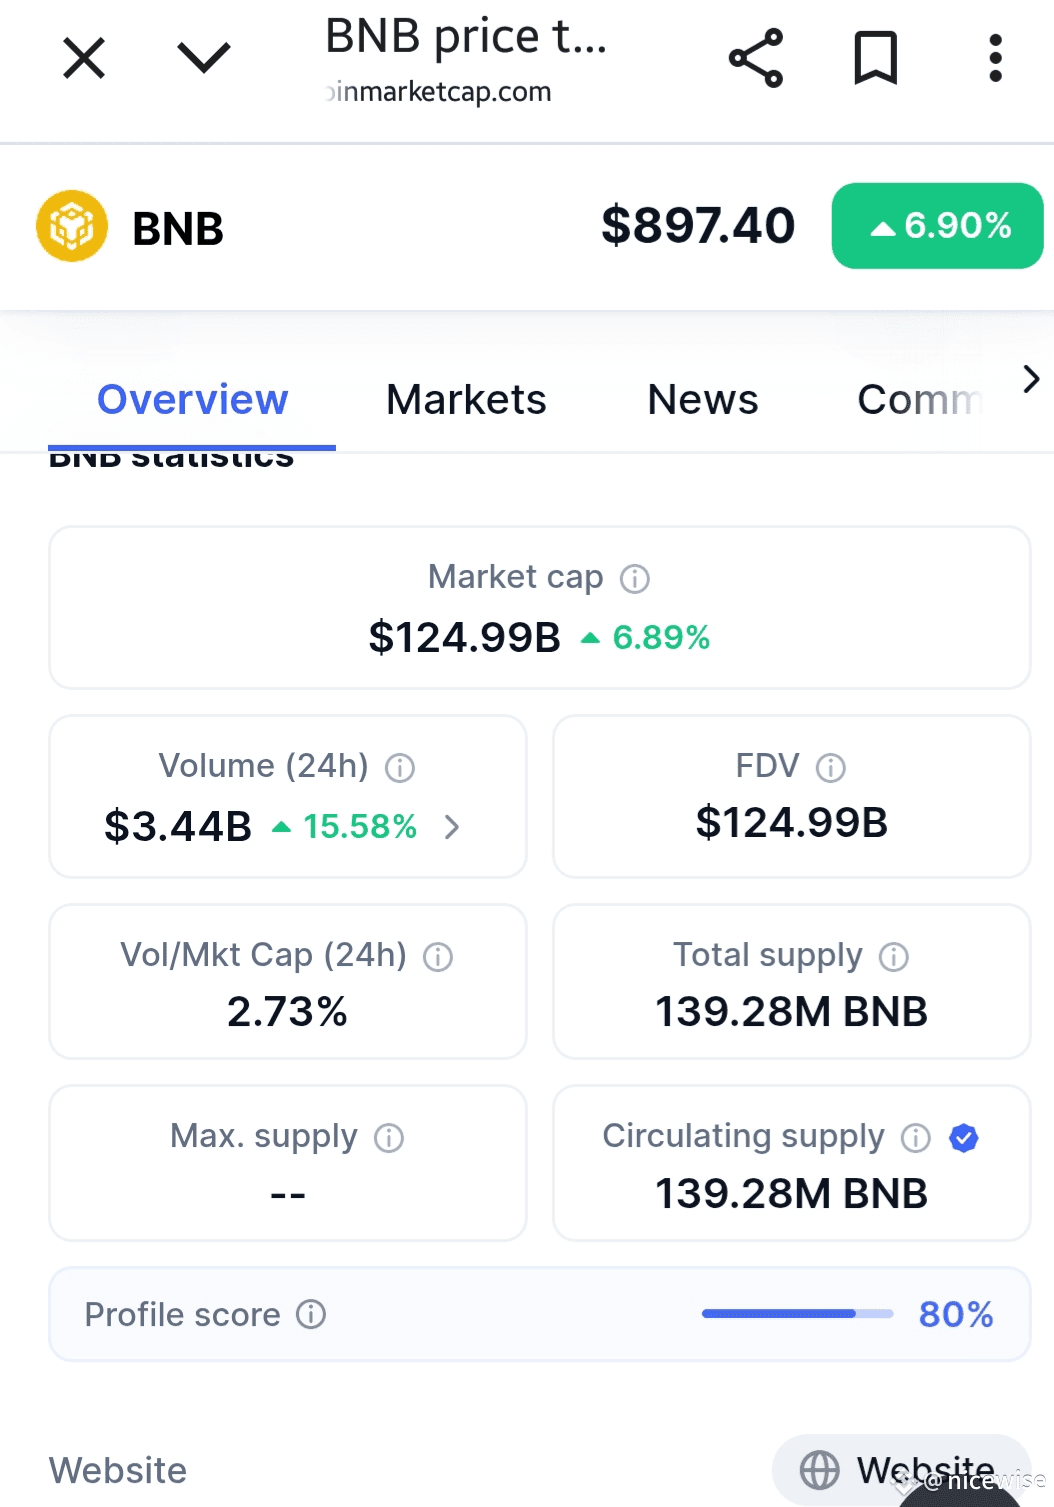Screen dimensions: 1054x1507
Task: Click the Market cap label
Action: tap(516, 577)
